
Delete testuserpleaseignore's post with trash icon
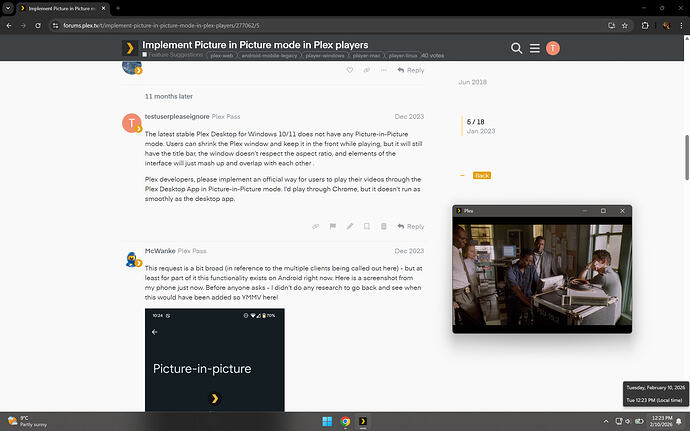click(384, 226)
